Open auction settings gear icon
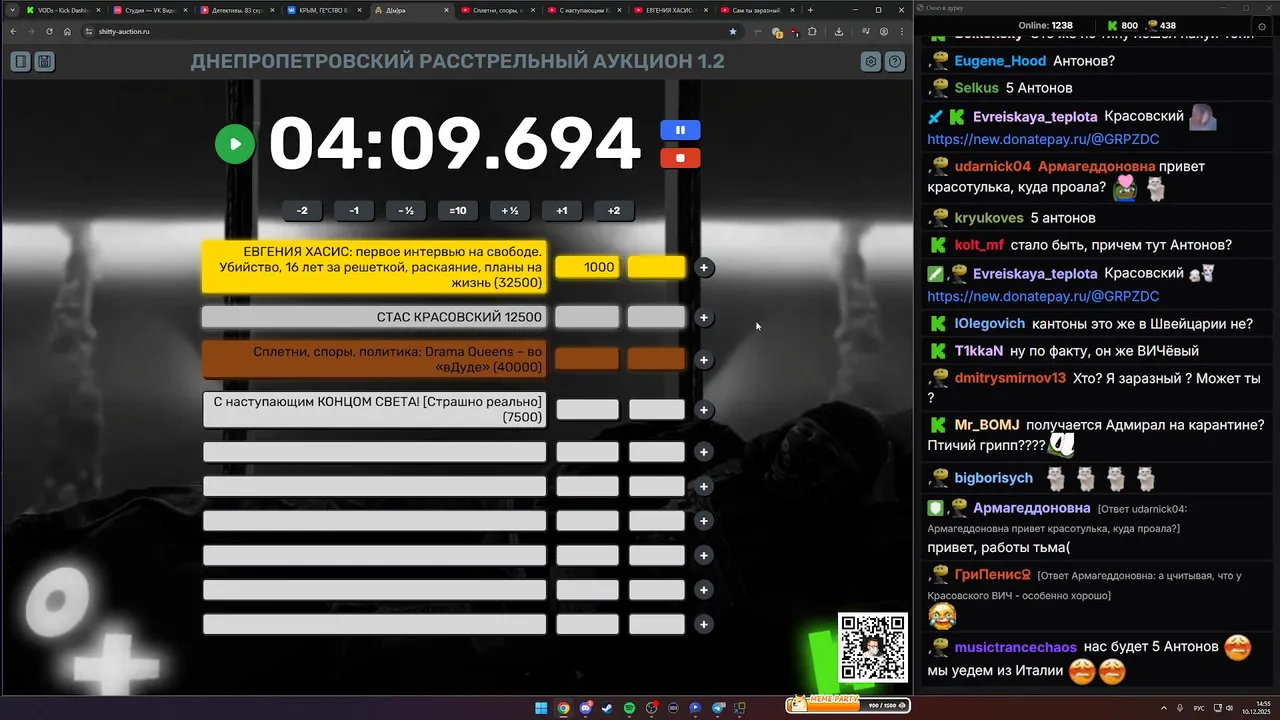This screenshot has width=1280, height=720. click(871, 62)
